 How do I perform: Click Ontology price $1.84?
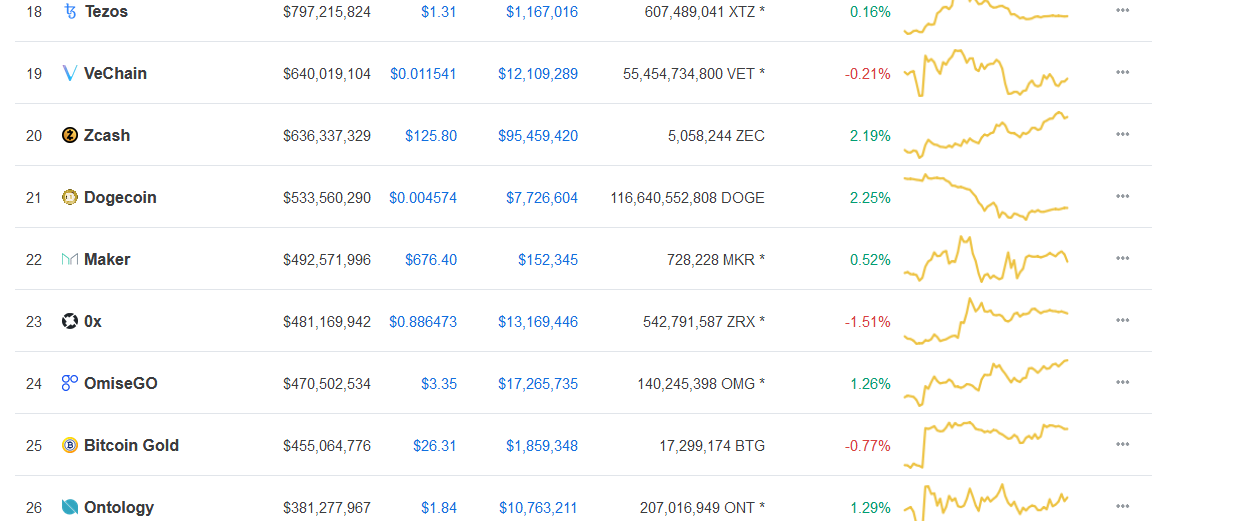coord(439,508)
